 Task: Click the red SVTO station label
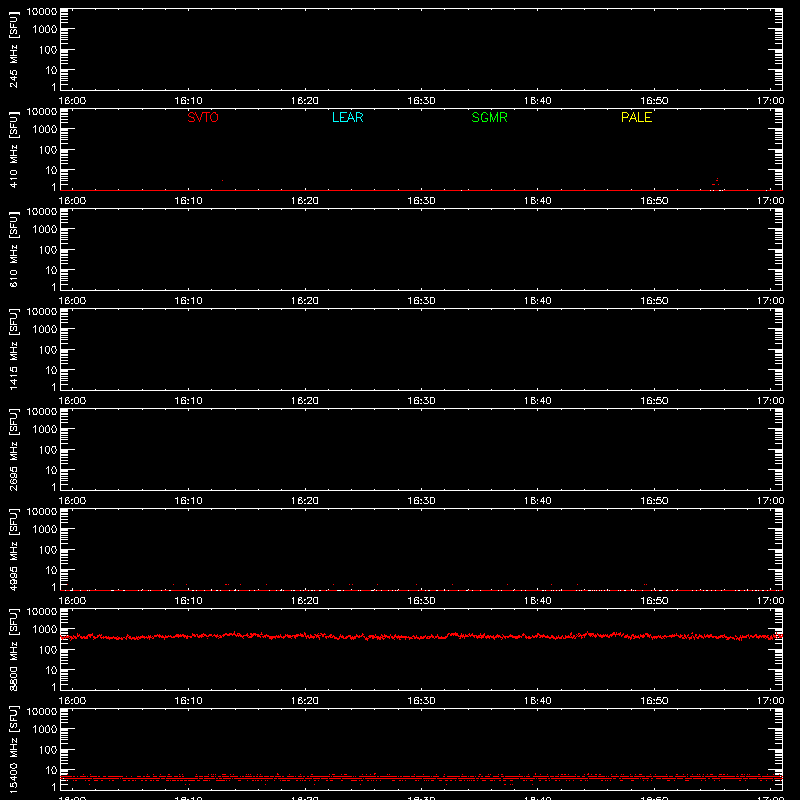pyautogui.click(x=203, y=117)
